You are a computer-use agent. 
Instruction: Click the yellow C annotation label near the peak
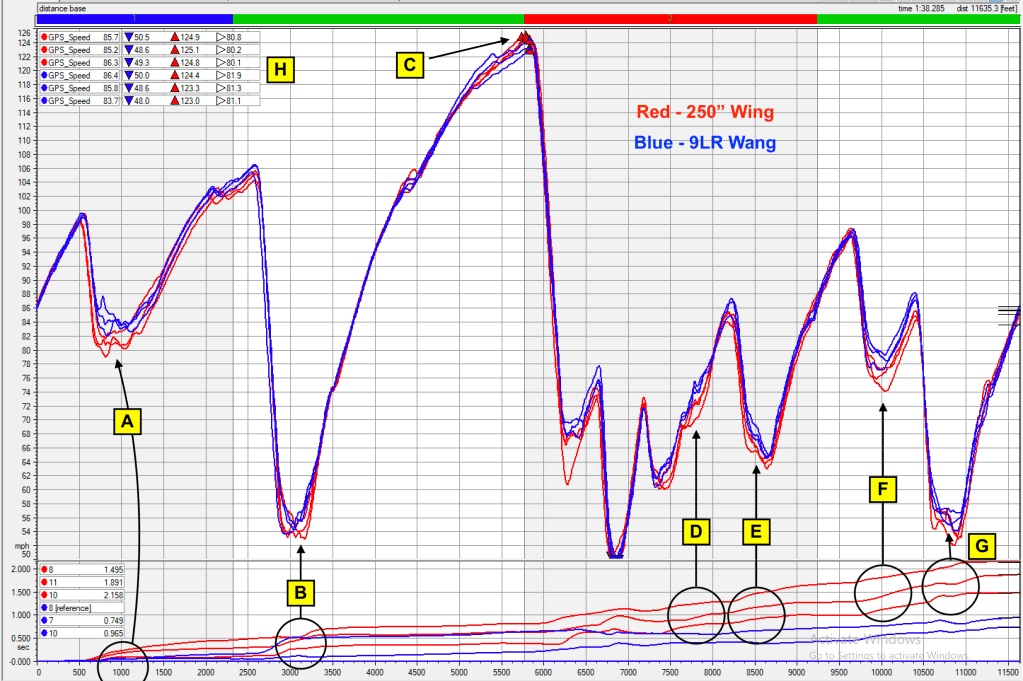(408, 65)
